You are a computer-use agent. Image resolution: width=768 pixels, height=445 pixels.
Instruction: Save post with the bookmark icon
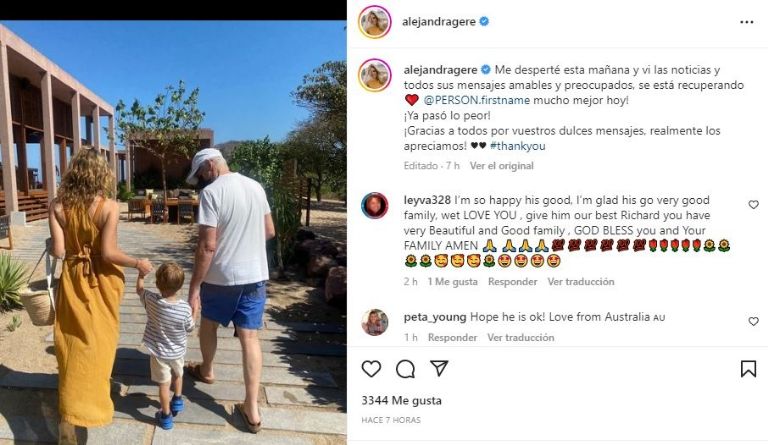(x=748, y=369)
